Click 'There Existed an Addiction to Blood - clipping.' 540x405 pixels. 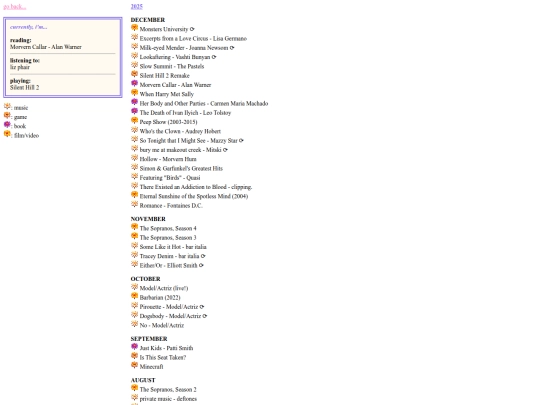196,187
